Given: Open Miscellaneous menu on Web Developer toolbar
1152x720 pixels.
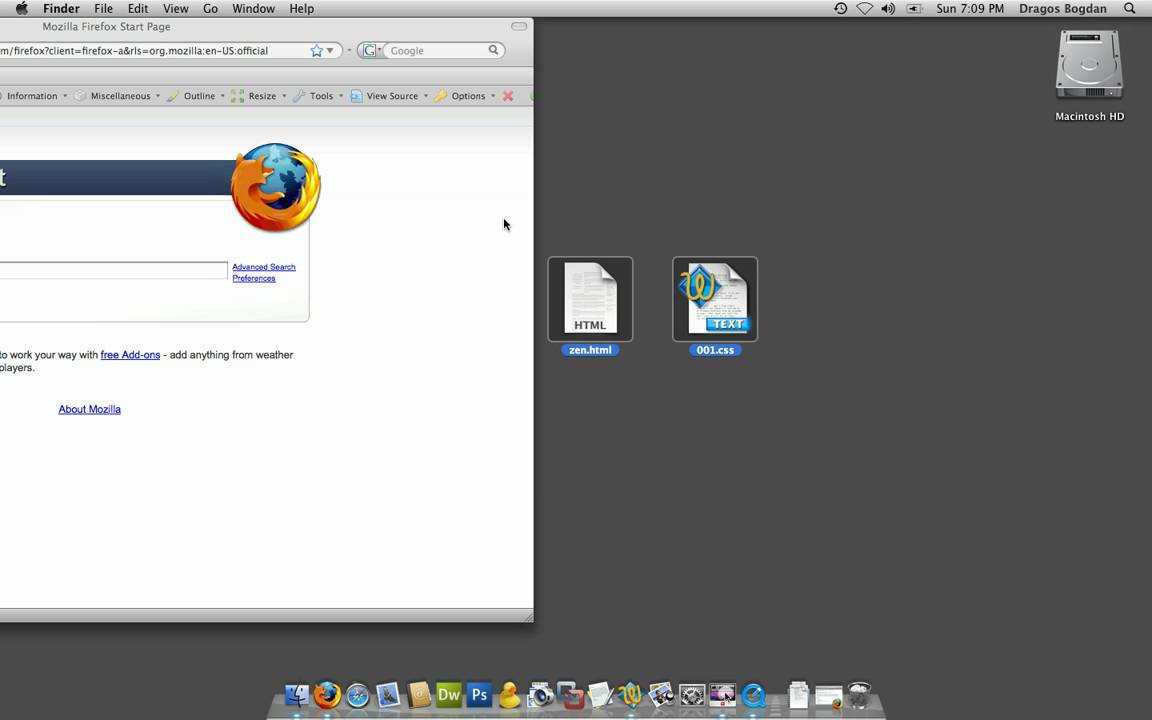Looking at the screenshot, I should point(118,96).
